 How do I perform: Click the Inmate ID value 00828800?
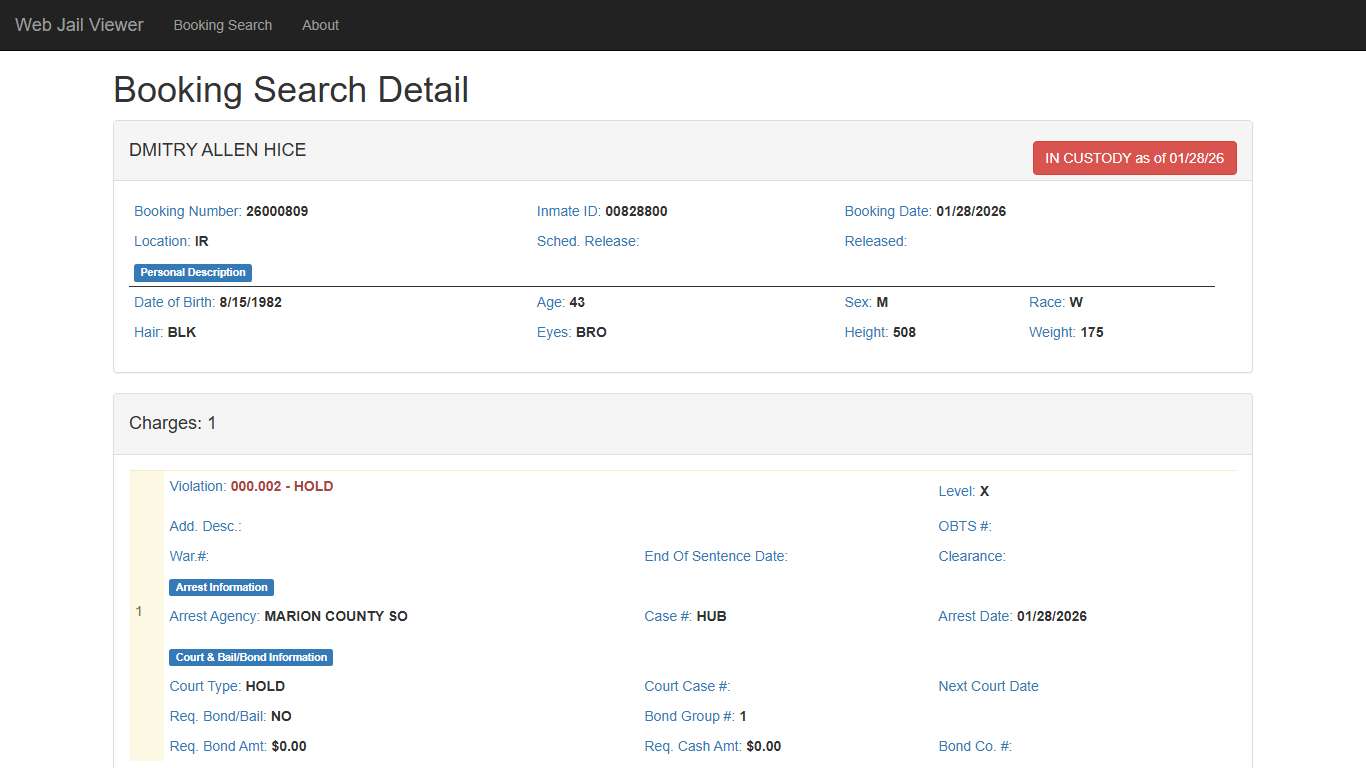click(636, 211)
